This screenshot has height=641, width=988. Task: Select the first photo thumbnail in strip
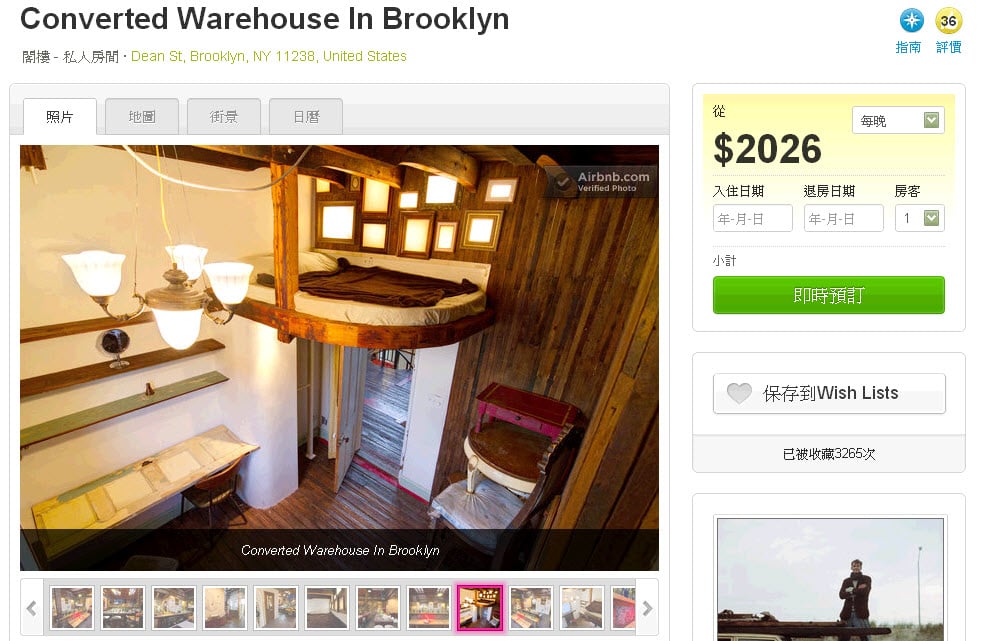(x=72, y=608)
